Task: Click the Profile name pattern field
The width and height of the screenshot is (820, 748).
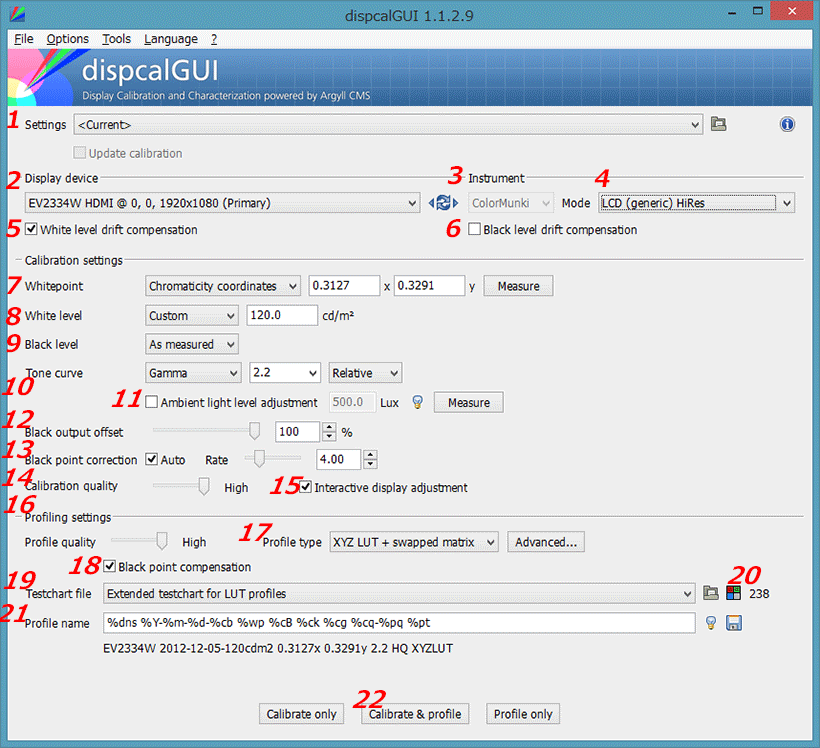Action: [x=399, y=622]
